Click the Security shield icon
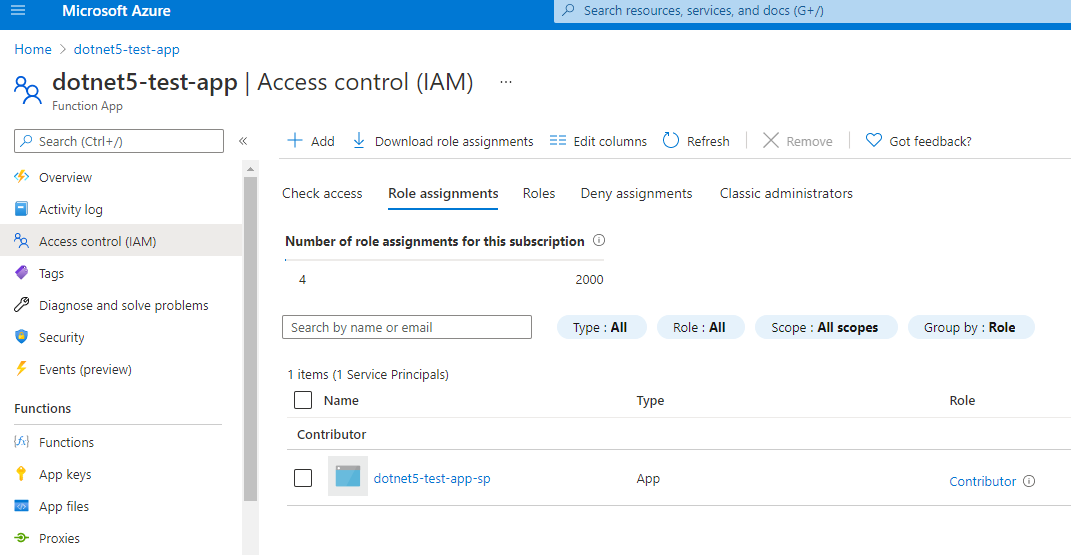The height and width of the screenshot is (555, 1071). coord(22,337)
